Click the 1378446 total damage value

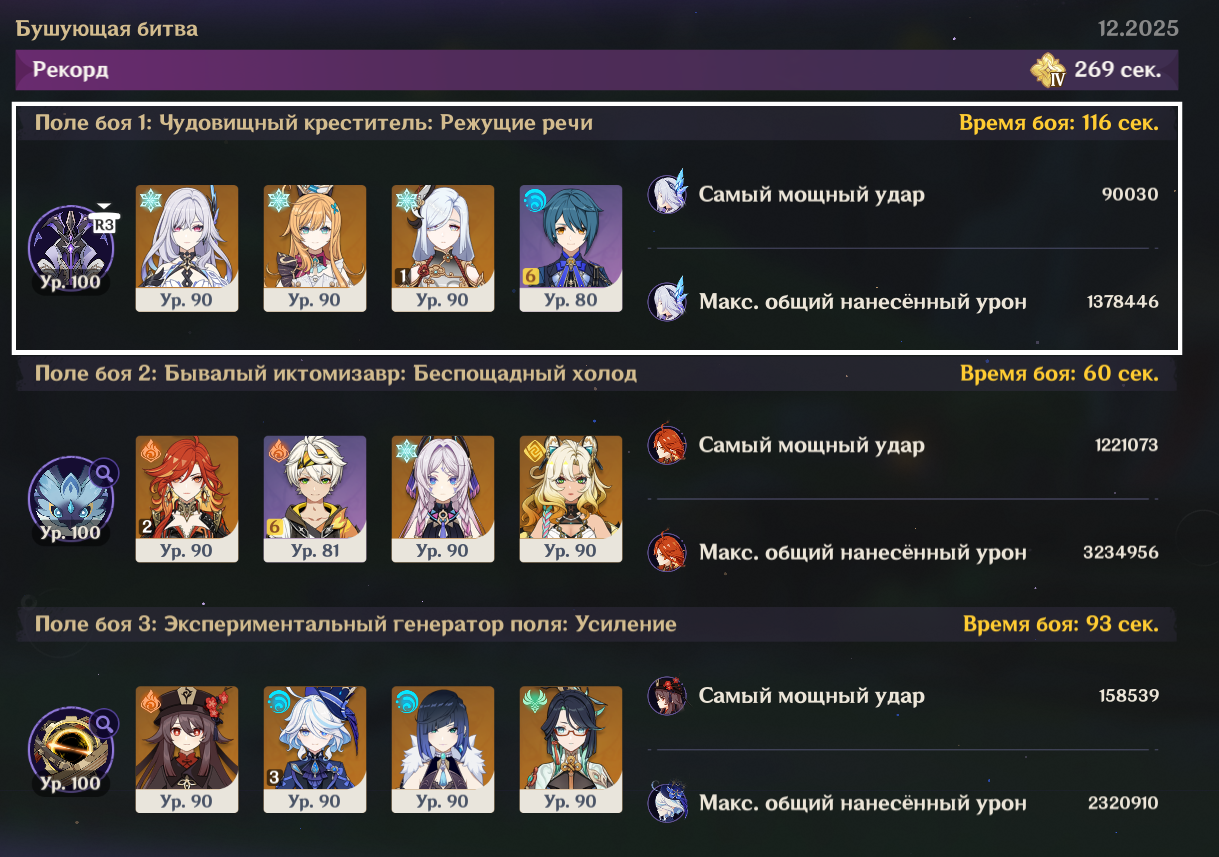coord(1122,301)
